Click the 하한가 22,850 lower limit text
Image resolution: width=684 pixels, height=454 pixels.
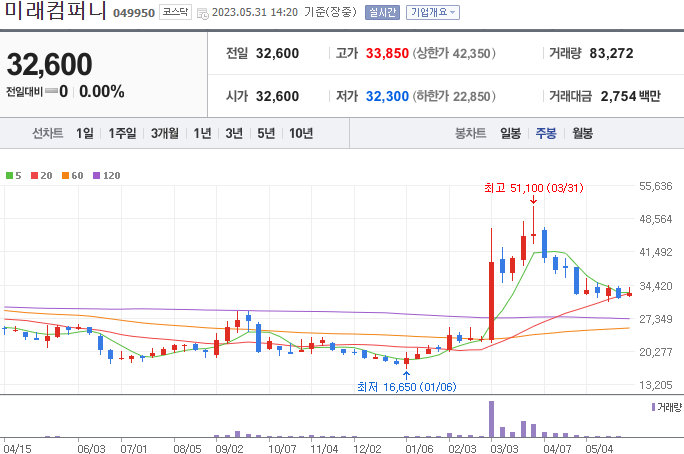coord(454,96)
